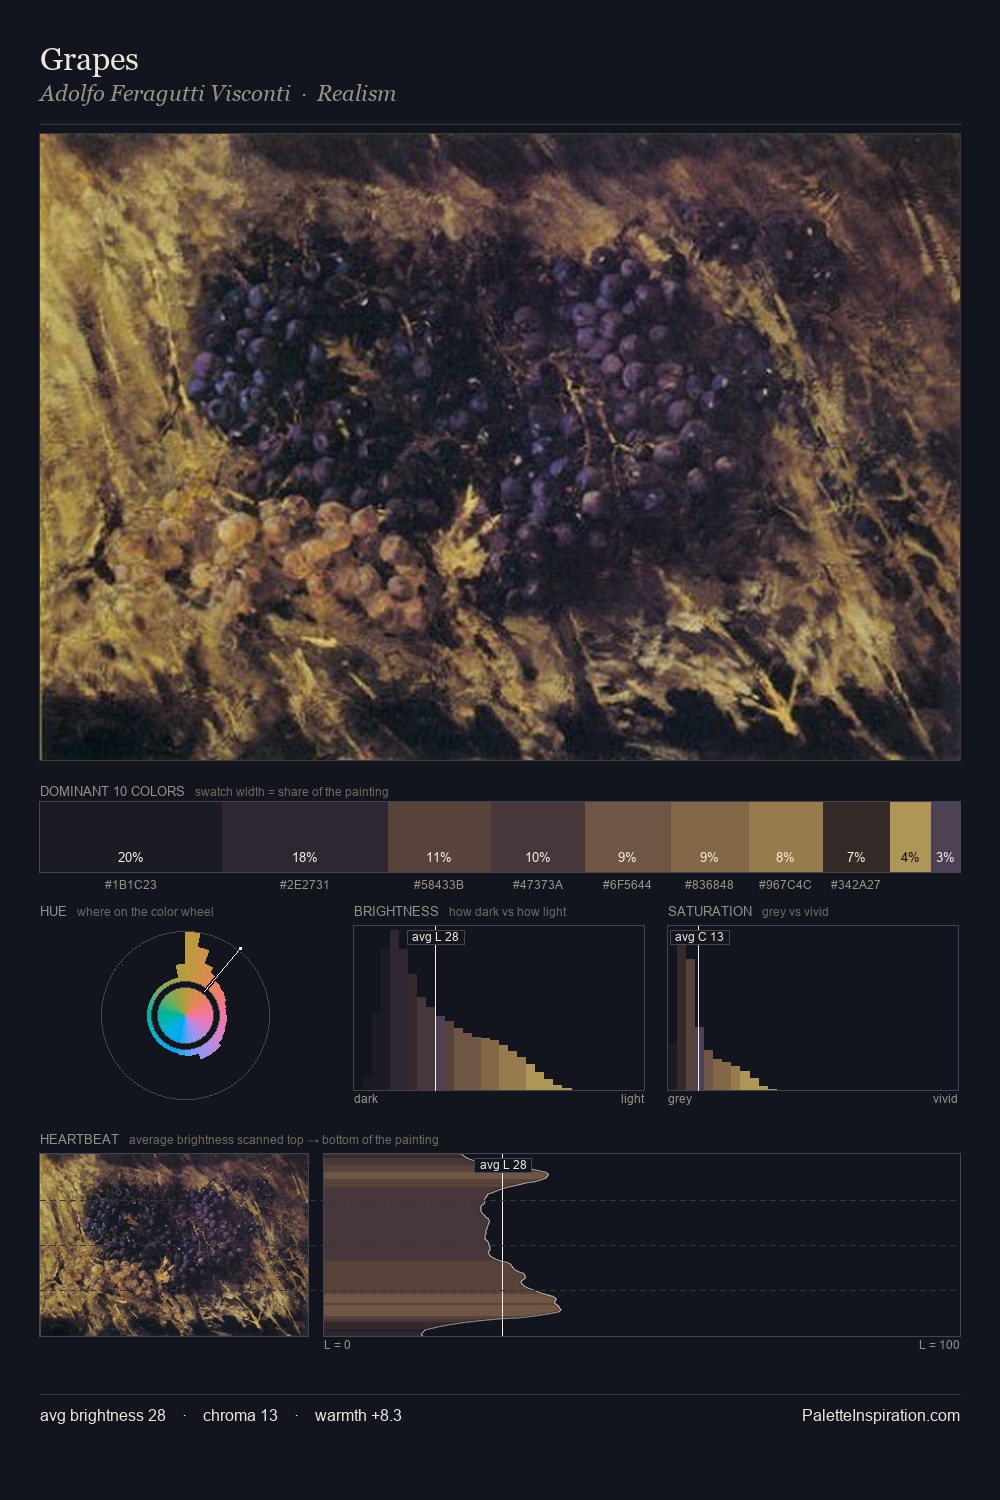The image size is (1000, 1500).
Task: Click 'avg C 13' label in Saturation chart
Action: click(x=699, y=937)
